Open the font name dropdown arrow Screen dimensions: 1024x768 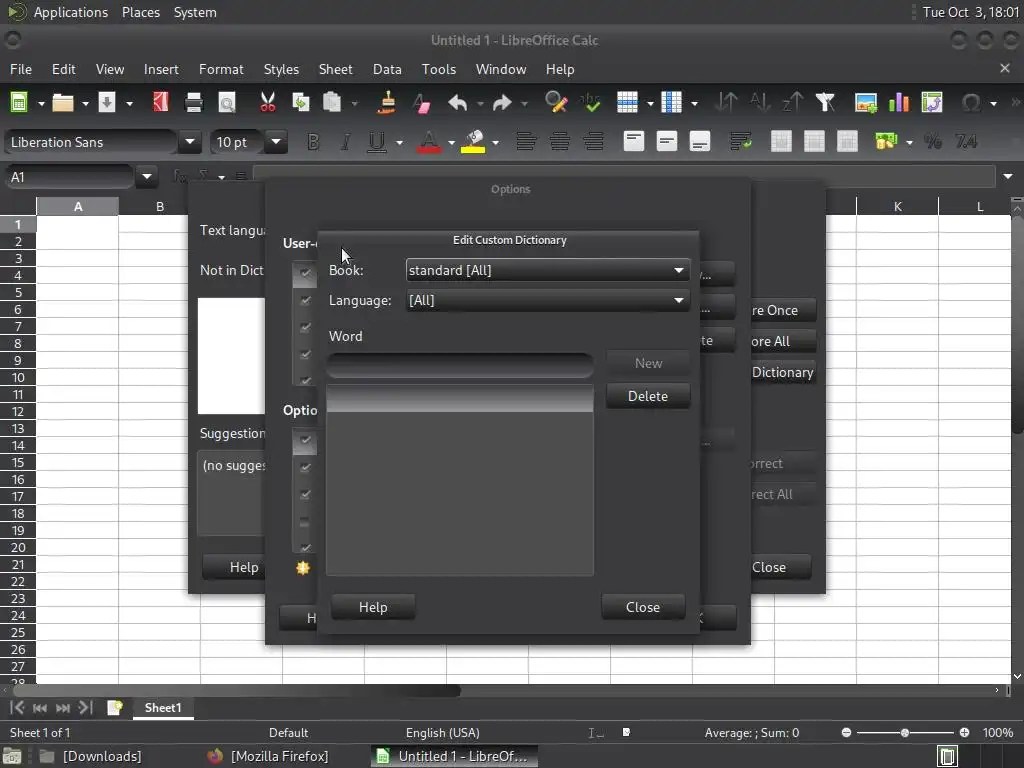coord(189,142)
